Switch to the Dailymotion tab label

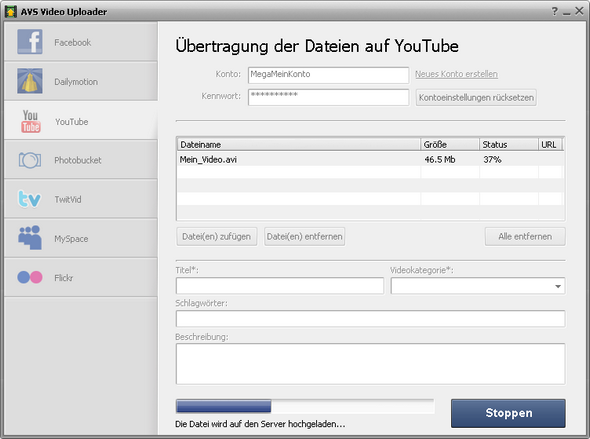pyautogui.click(x=76, y=82)
